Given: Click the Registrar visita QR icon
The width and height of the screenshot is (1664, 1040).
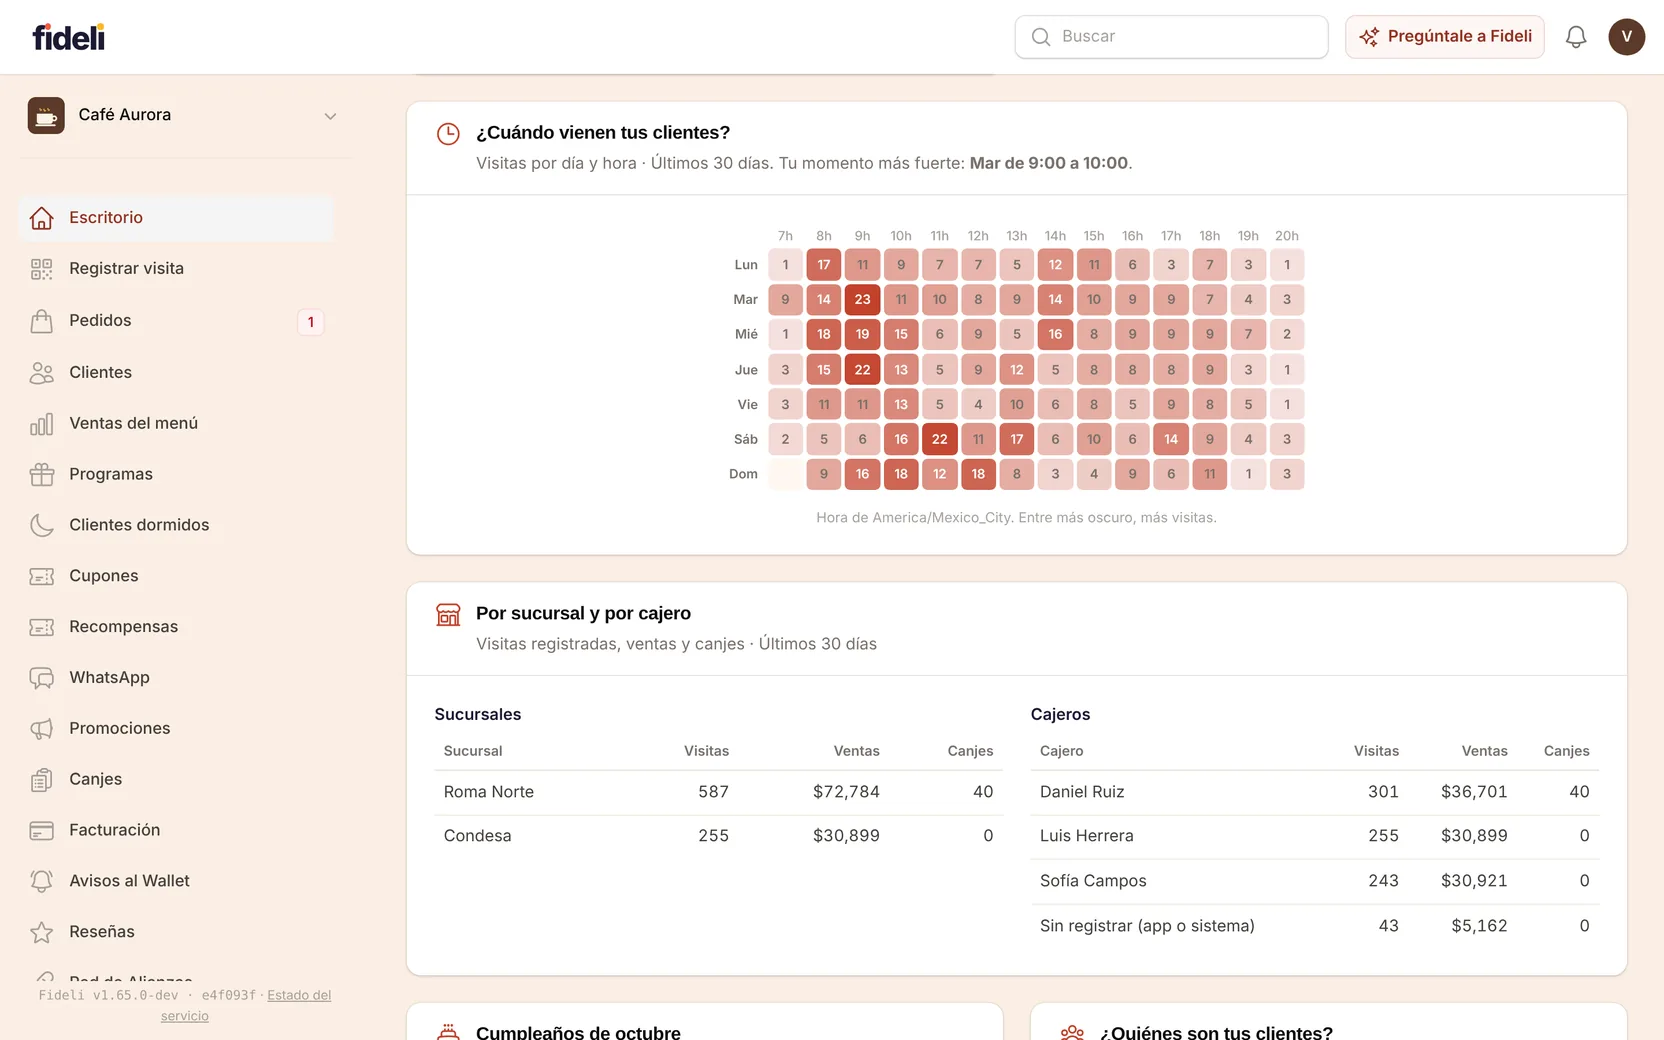Looking at the screenshot, I should tap(41, 269).
